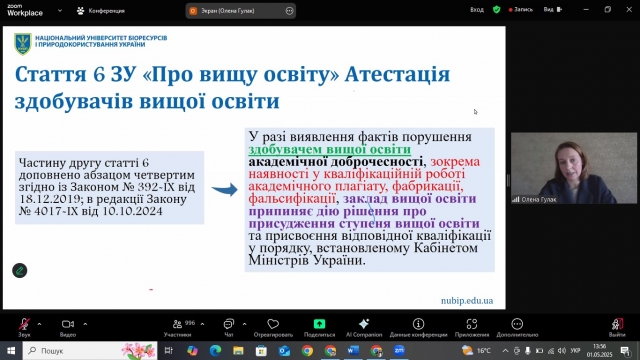Click the УКР language indicator

click(576, 351)
